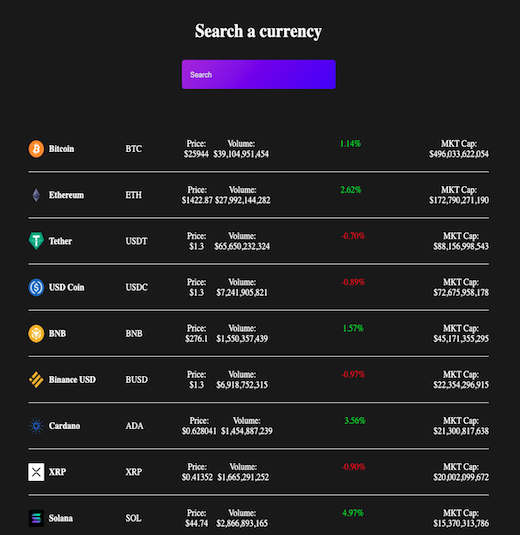Focus the purple Search input field
Viewport: 520px width, 535px height.
point(259,74)
